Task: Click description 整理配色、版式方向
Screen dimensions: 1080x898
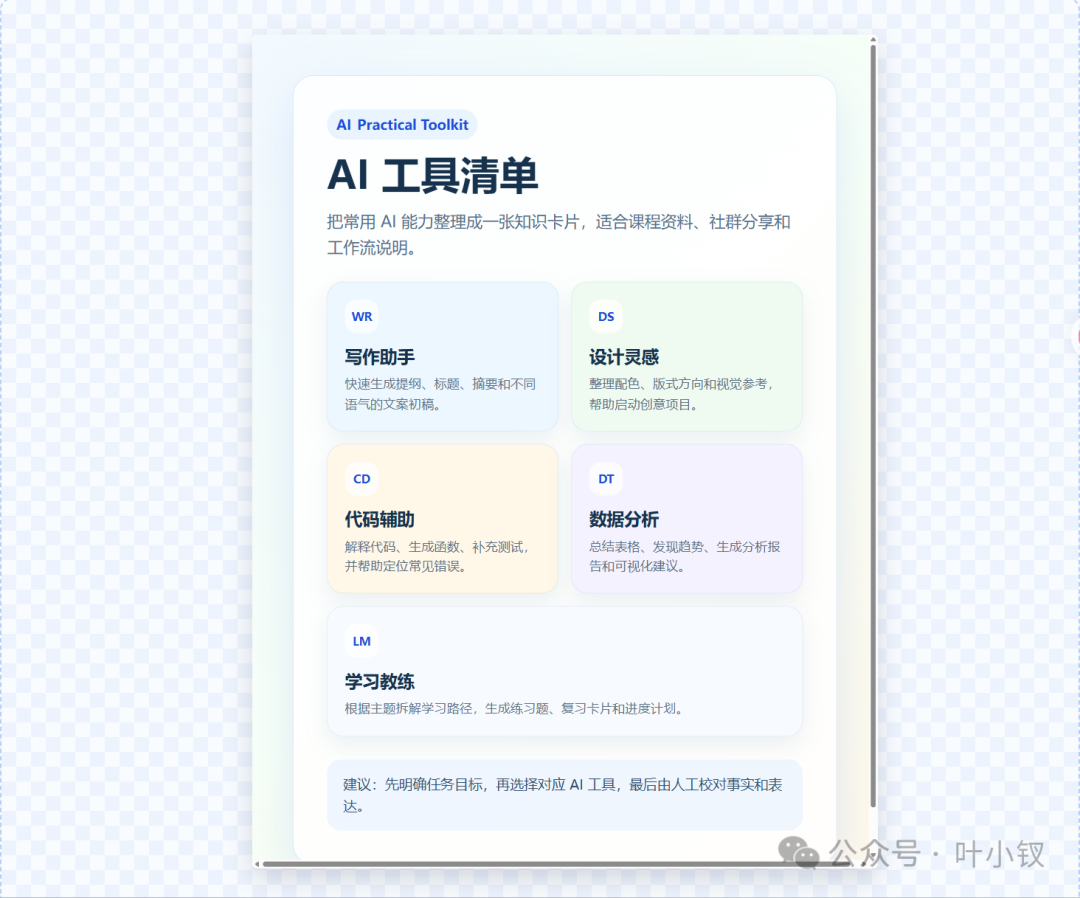Action: point(681,394)
